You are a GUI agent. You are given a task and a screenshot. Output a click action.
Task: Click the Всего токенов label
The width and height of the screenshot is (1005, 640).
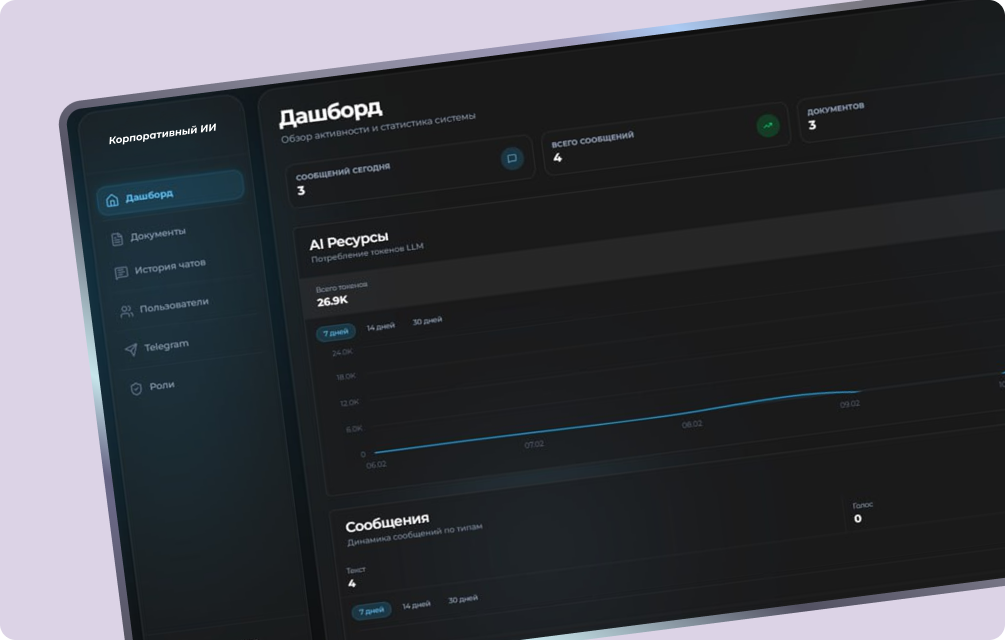point(342,286)
